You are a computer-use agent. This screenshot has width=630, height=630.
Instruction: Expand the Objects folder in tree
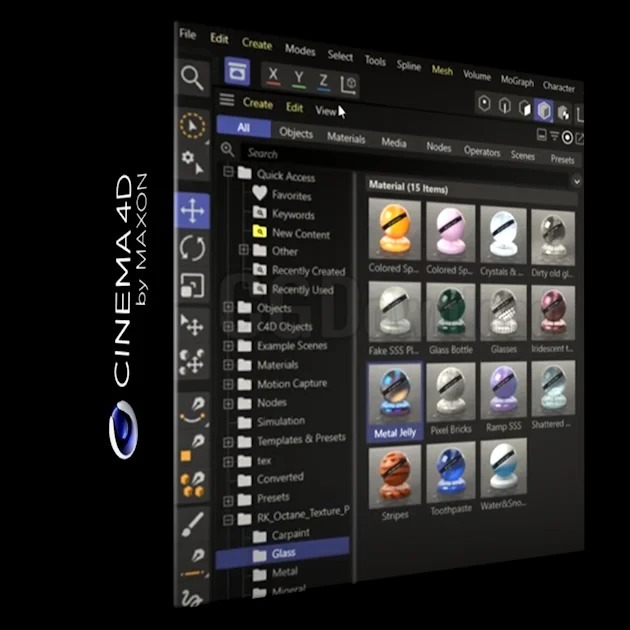[228, 307]
